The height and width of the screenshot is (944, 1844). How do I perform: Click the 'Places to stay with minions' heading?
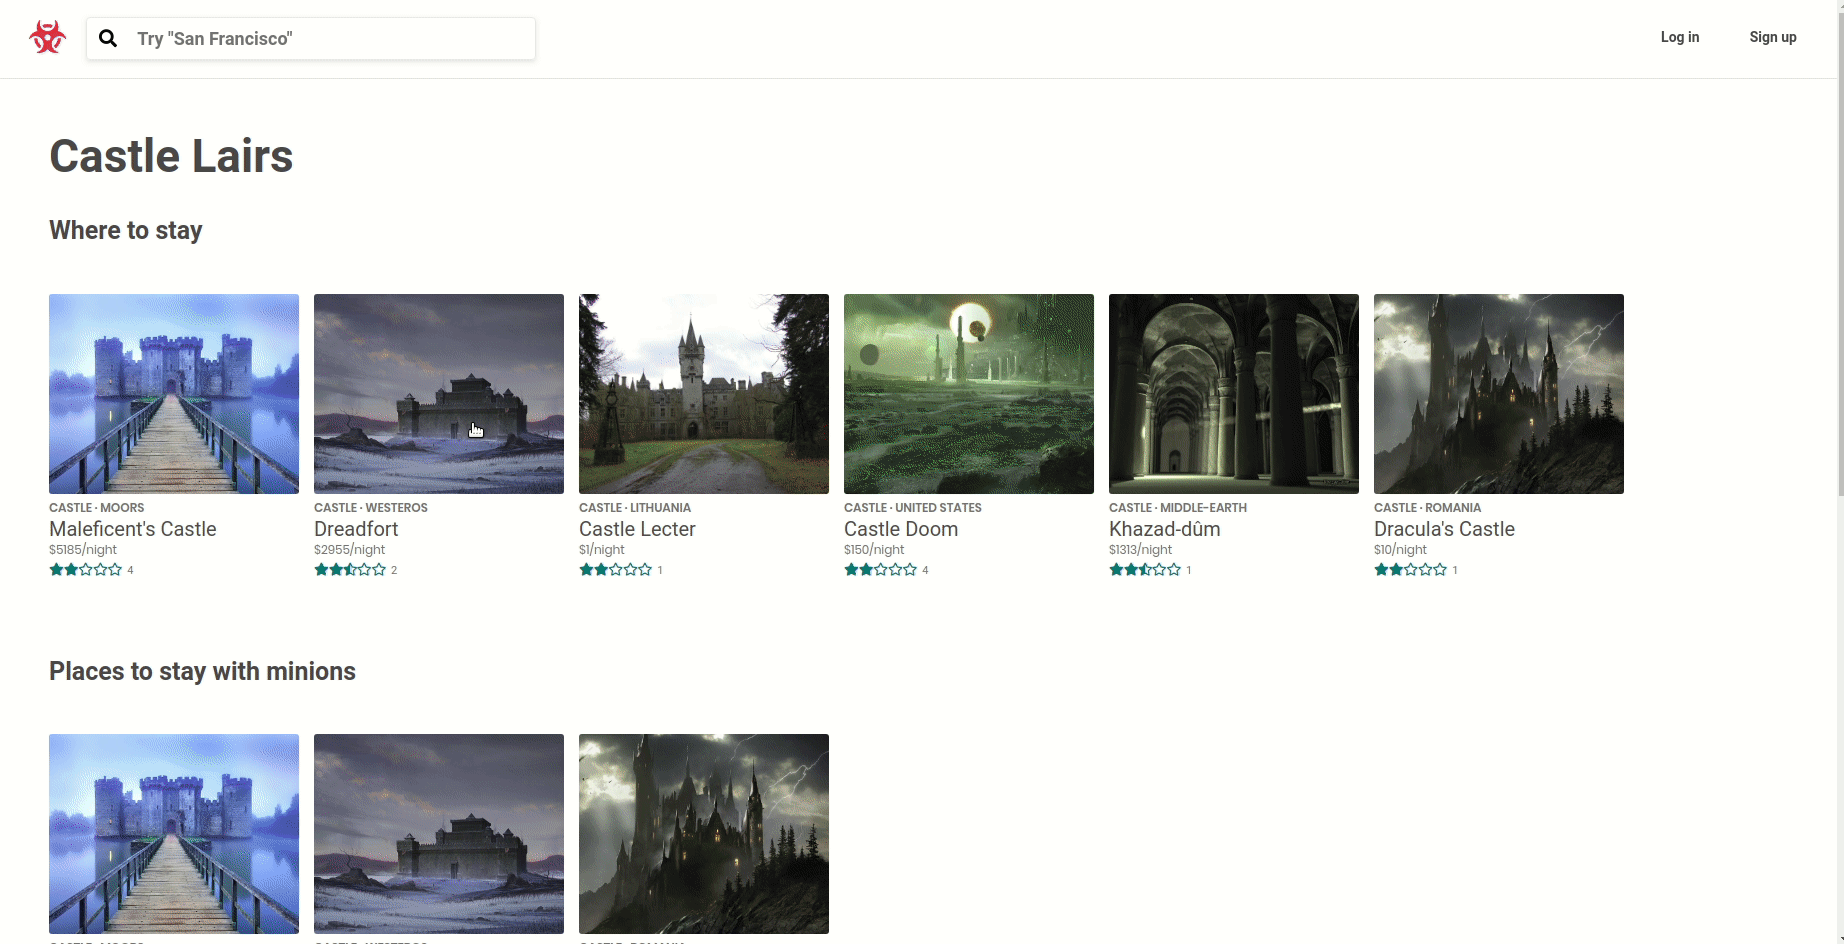[x=203, y=671]
